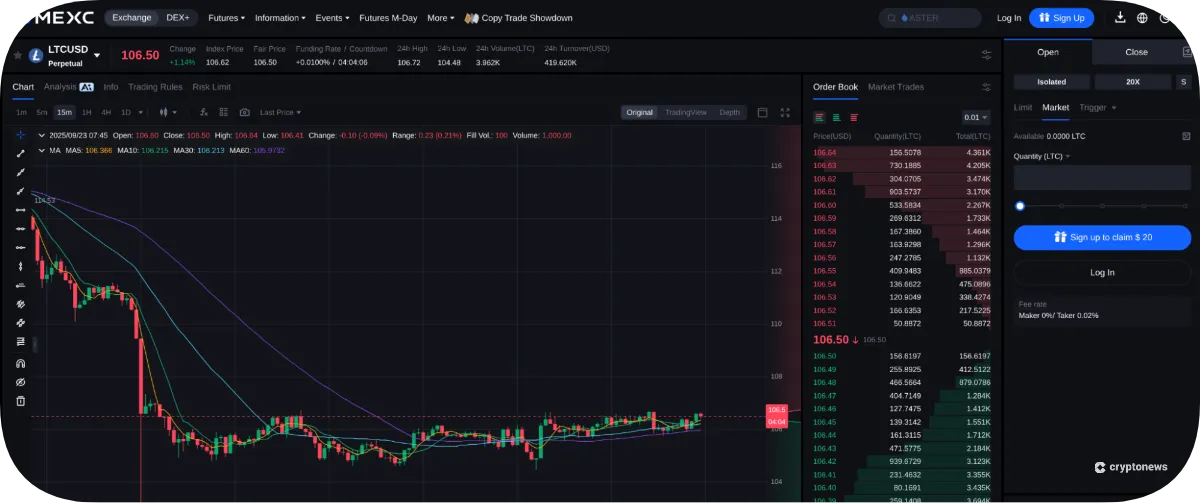The image size is (1200, 503).
Task: Click the ASTER search box
Action: 930,18
